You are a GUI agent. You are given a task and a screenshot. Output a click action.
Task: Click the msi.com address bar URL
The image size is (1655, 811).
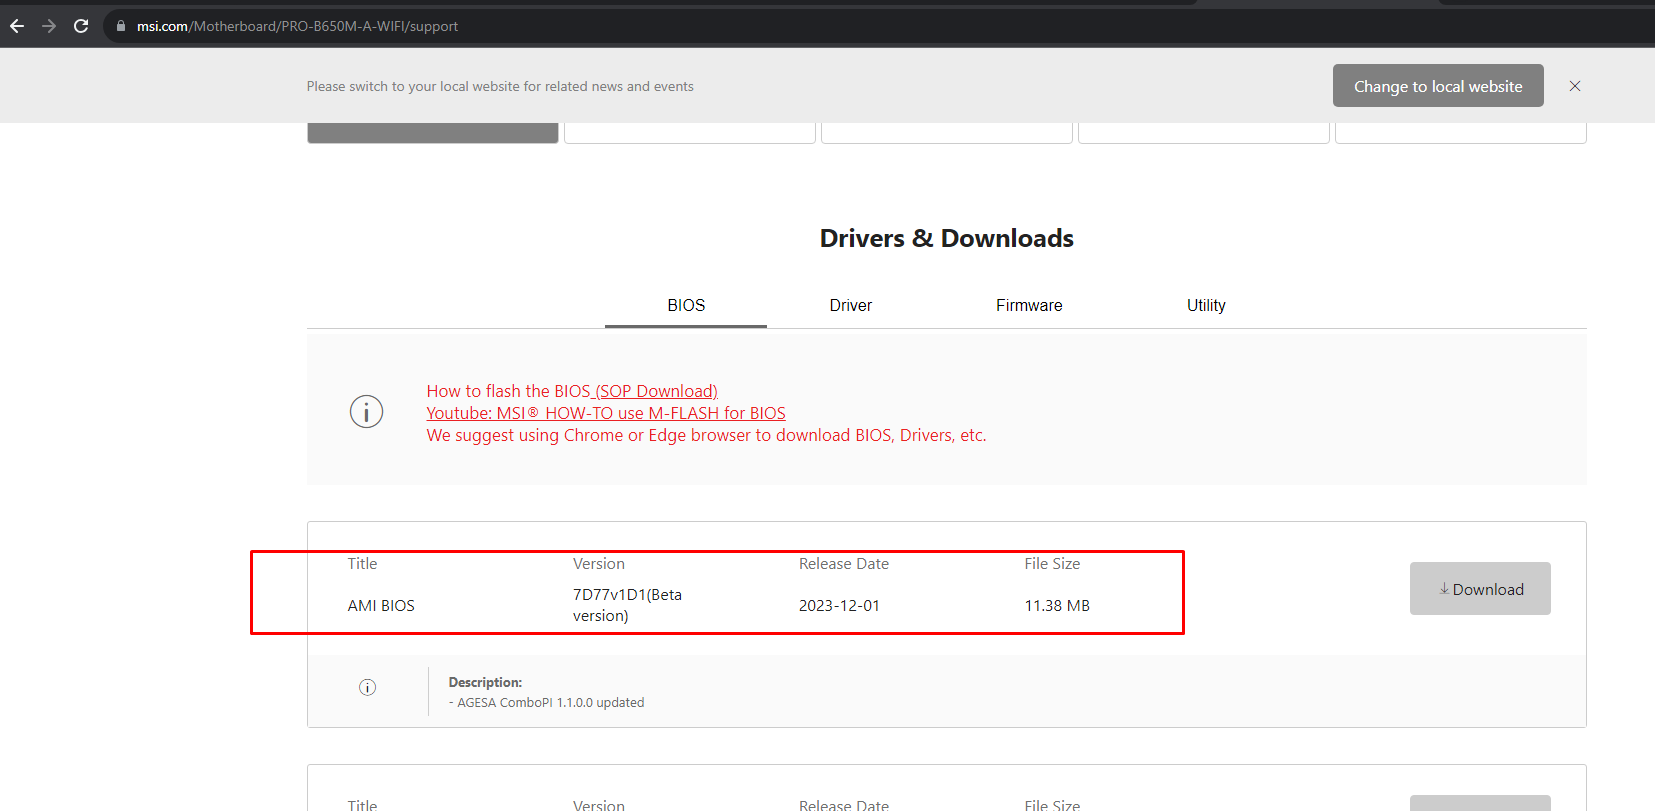(297, 26)
